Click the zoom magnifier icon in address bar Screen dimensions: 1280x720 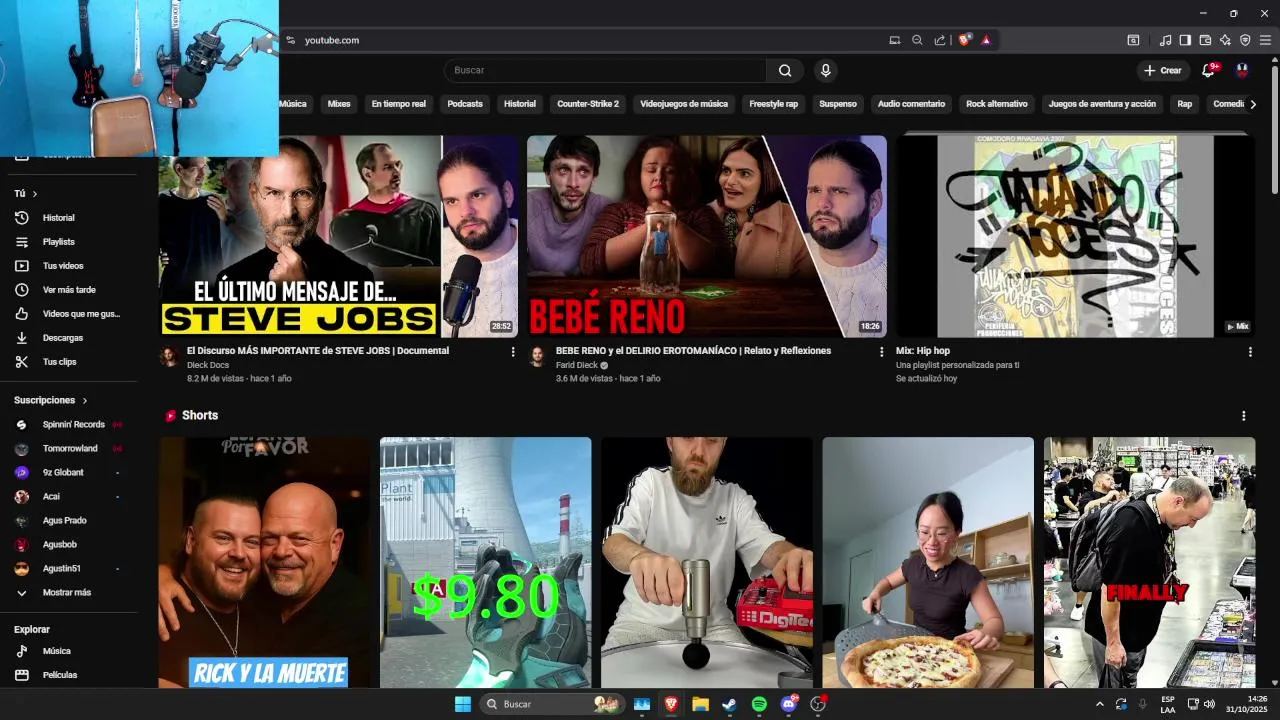pos(917,40)
